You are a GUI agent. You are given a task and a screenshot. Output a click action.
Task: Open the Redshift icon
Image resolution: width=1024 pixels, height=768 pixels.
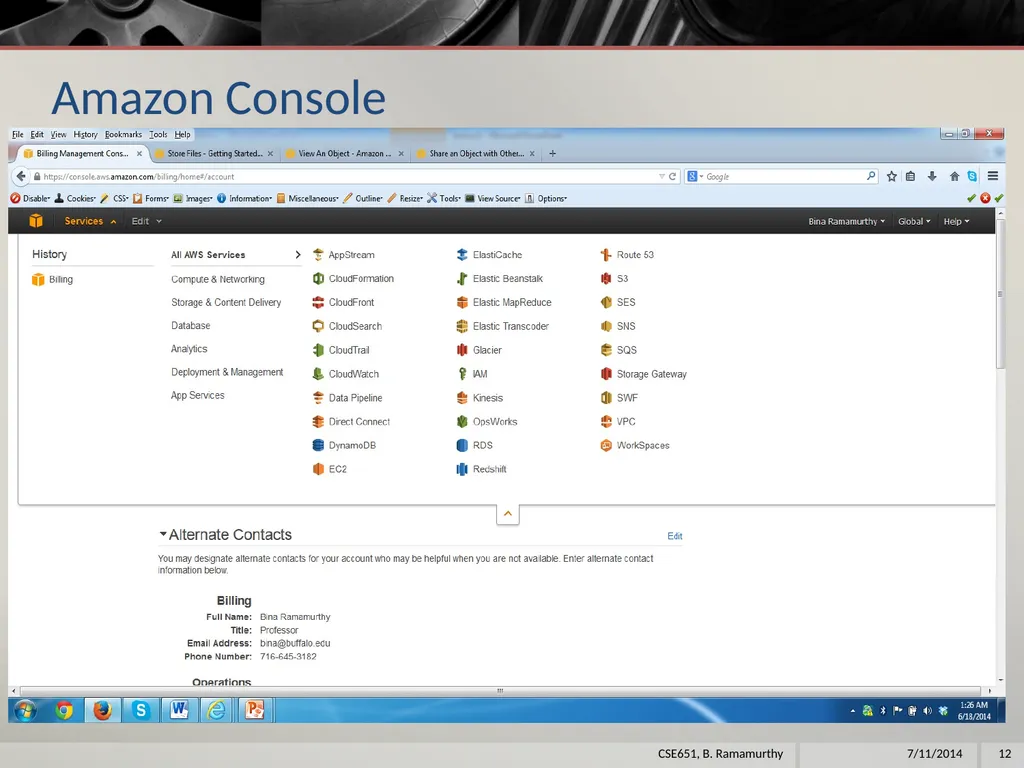pyautogui.click(x=462, y=469)
